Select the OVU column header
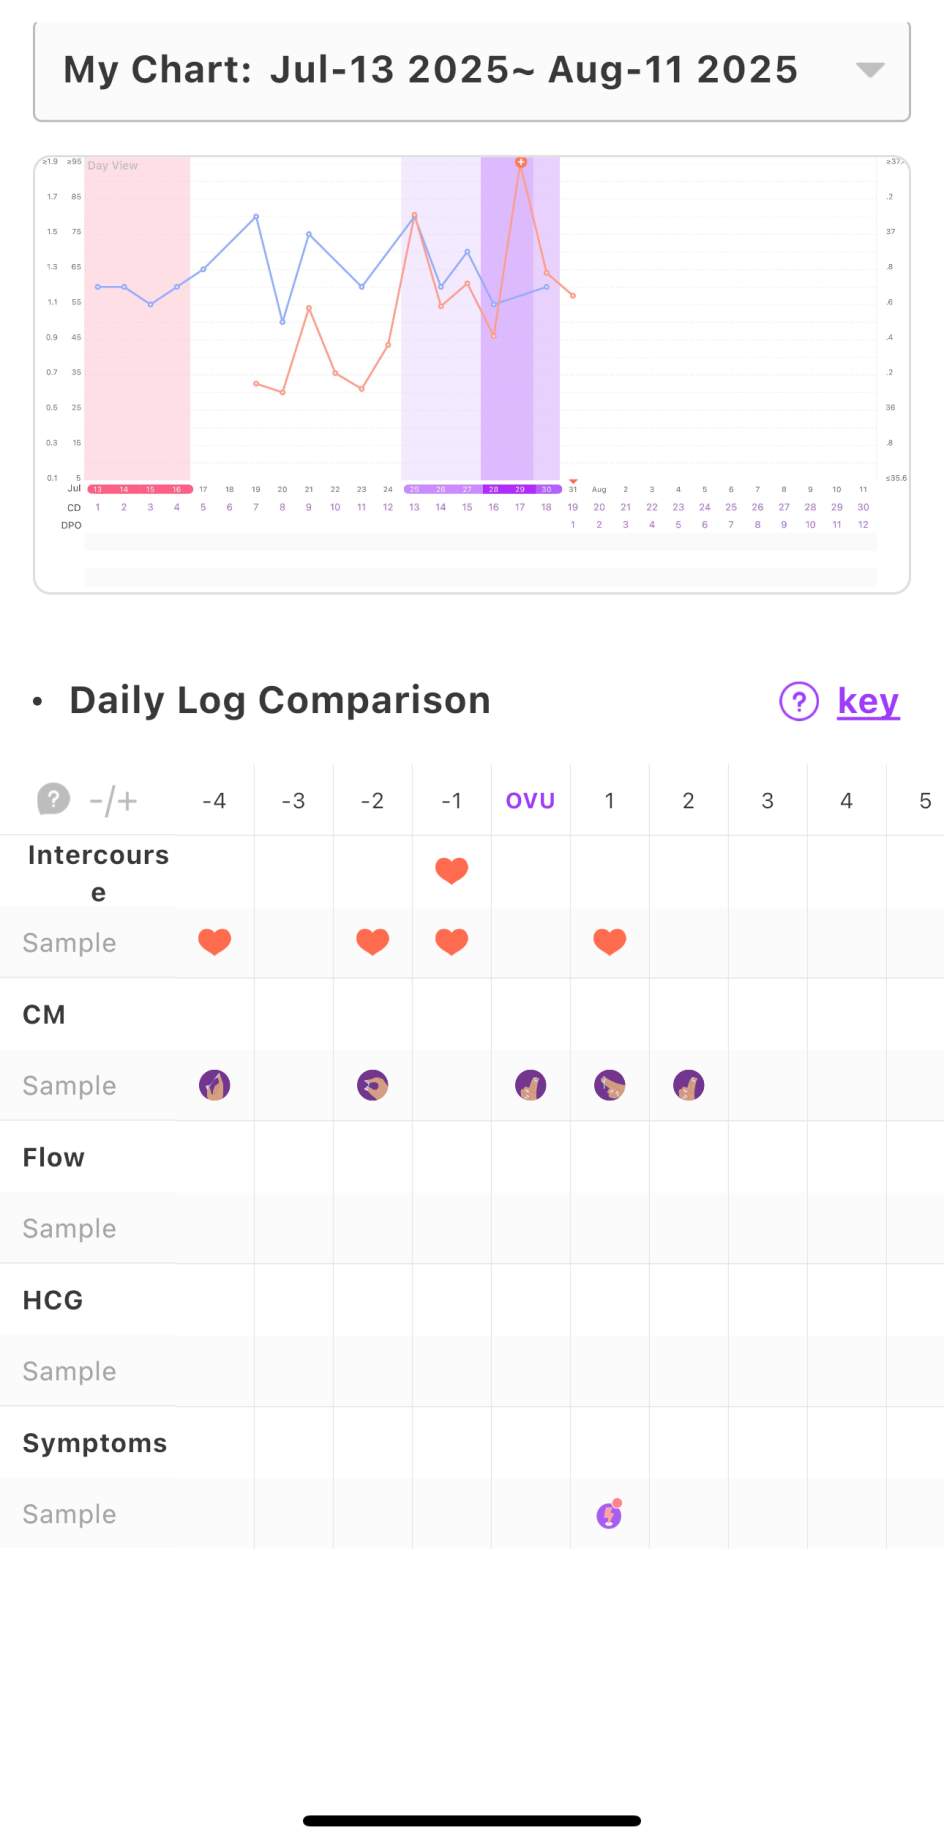944x1836 pixels. point(531,801)
